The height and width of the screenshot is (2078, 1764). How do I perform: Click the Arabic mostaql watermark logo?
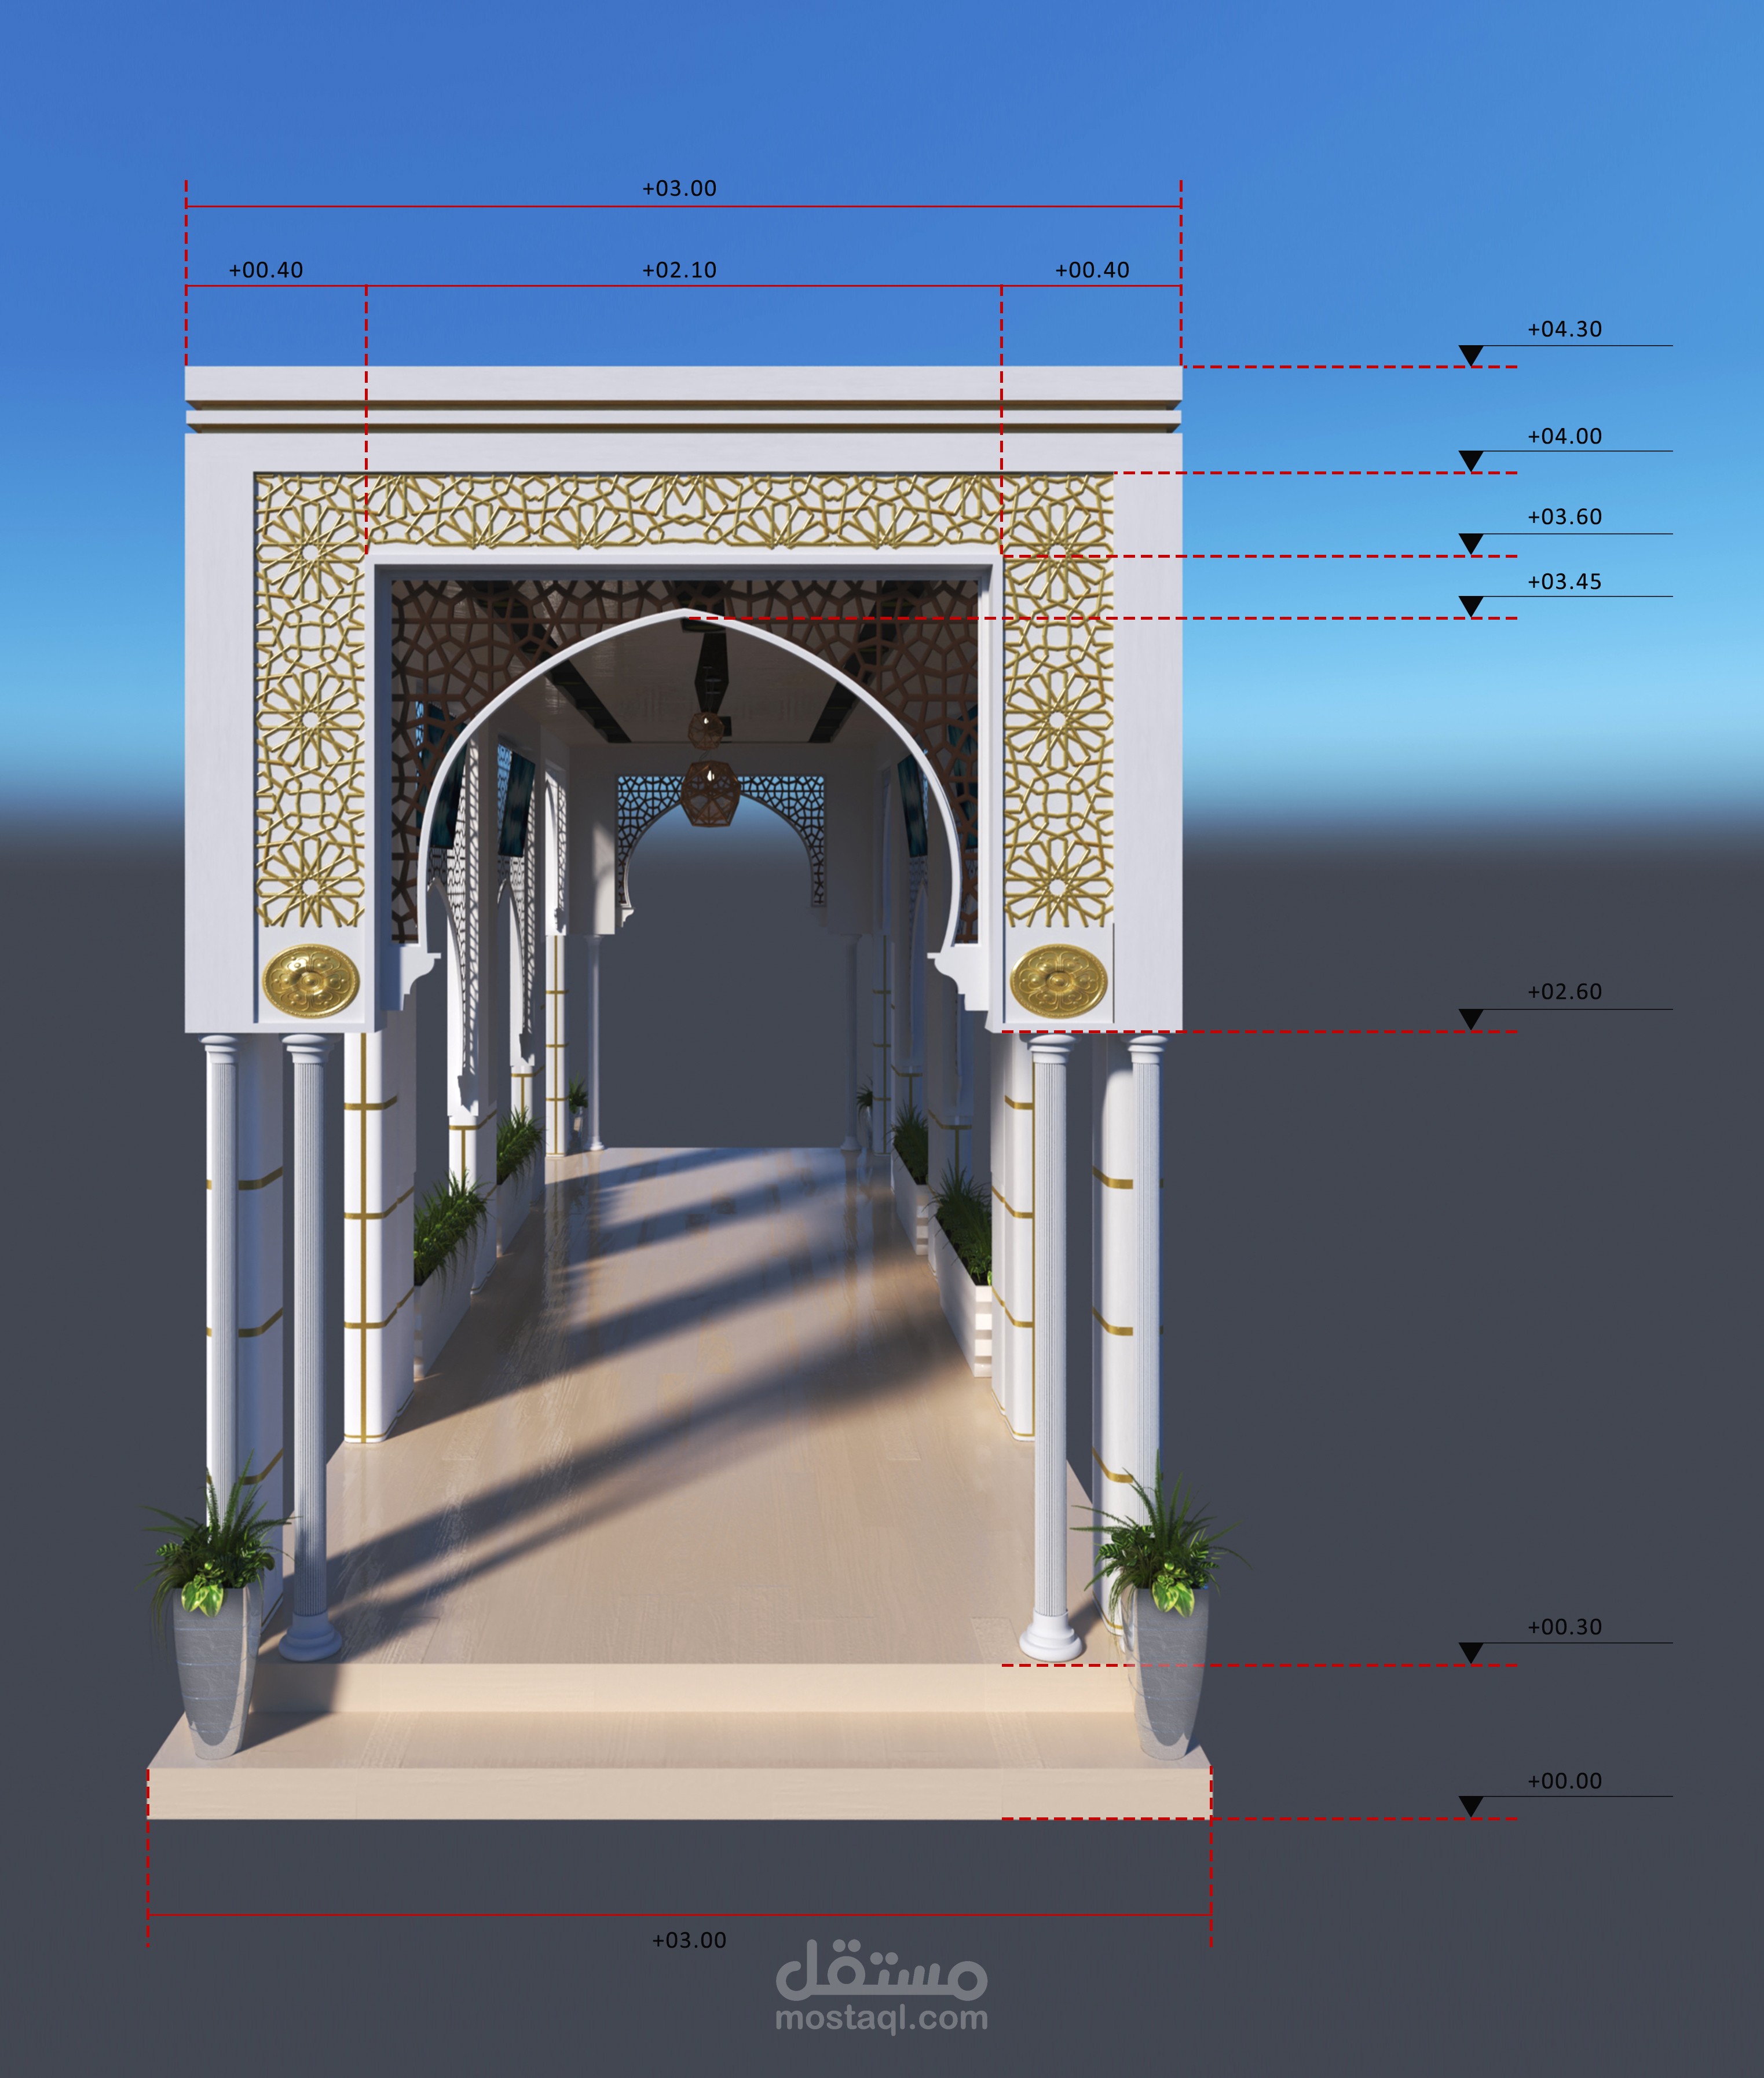click(881, 1968)
